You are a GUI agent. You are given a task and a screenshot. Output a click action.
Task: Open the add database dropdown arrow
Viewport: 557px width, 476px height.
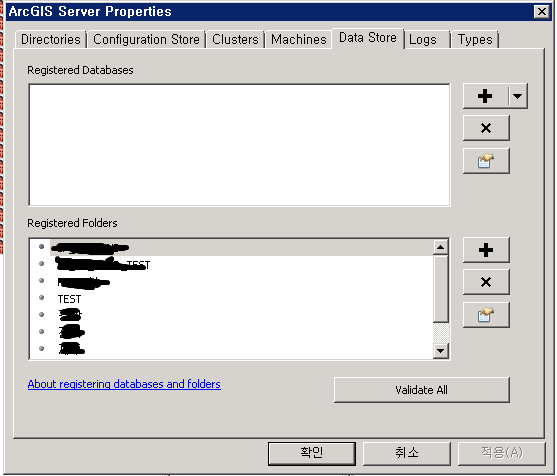click(x=518, y=96)
